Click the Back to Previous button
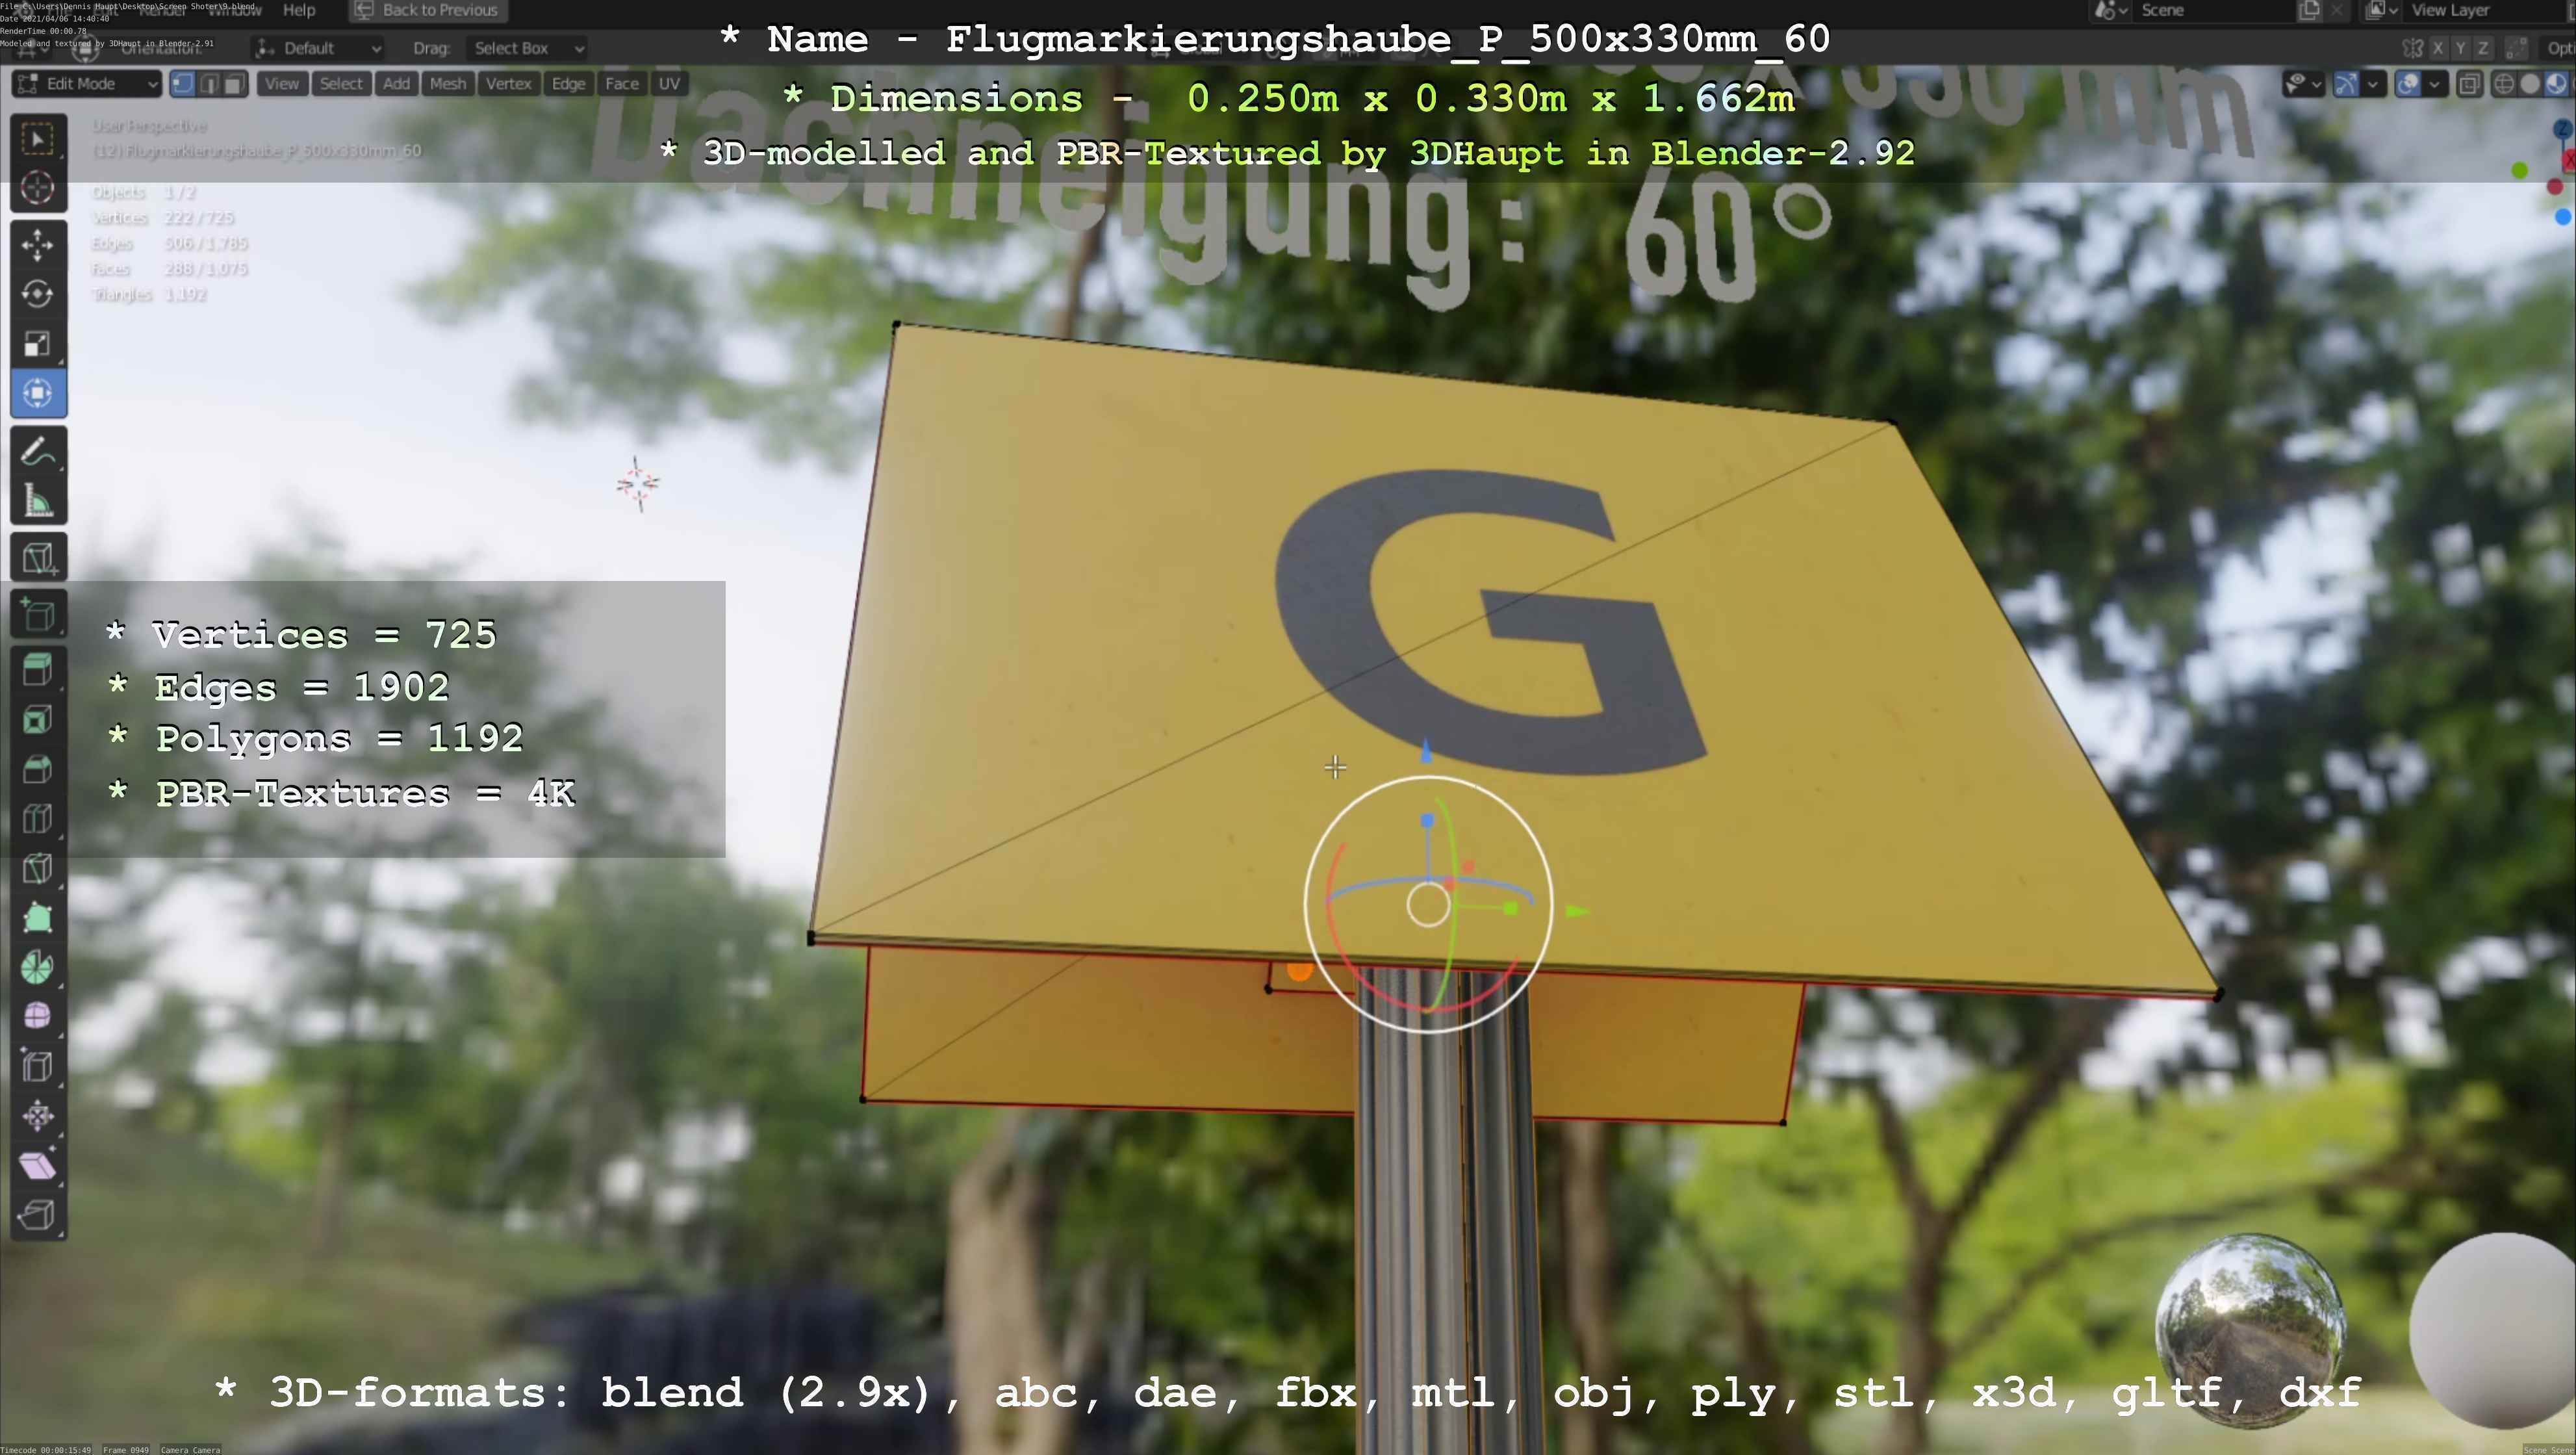This screenshot has width=2576, height=1455. pyautogui.click(x=428, y=10)
